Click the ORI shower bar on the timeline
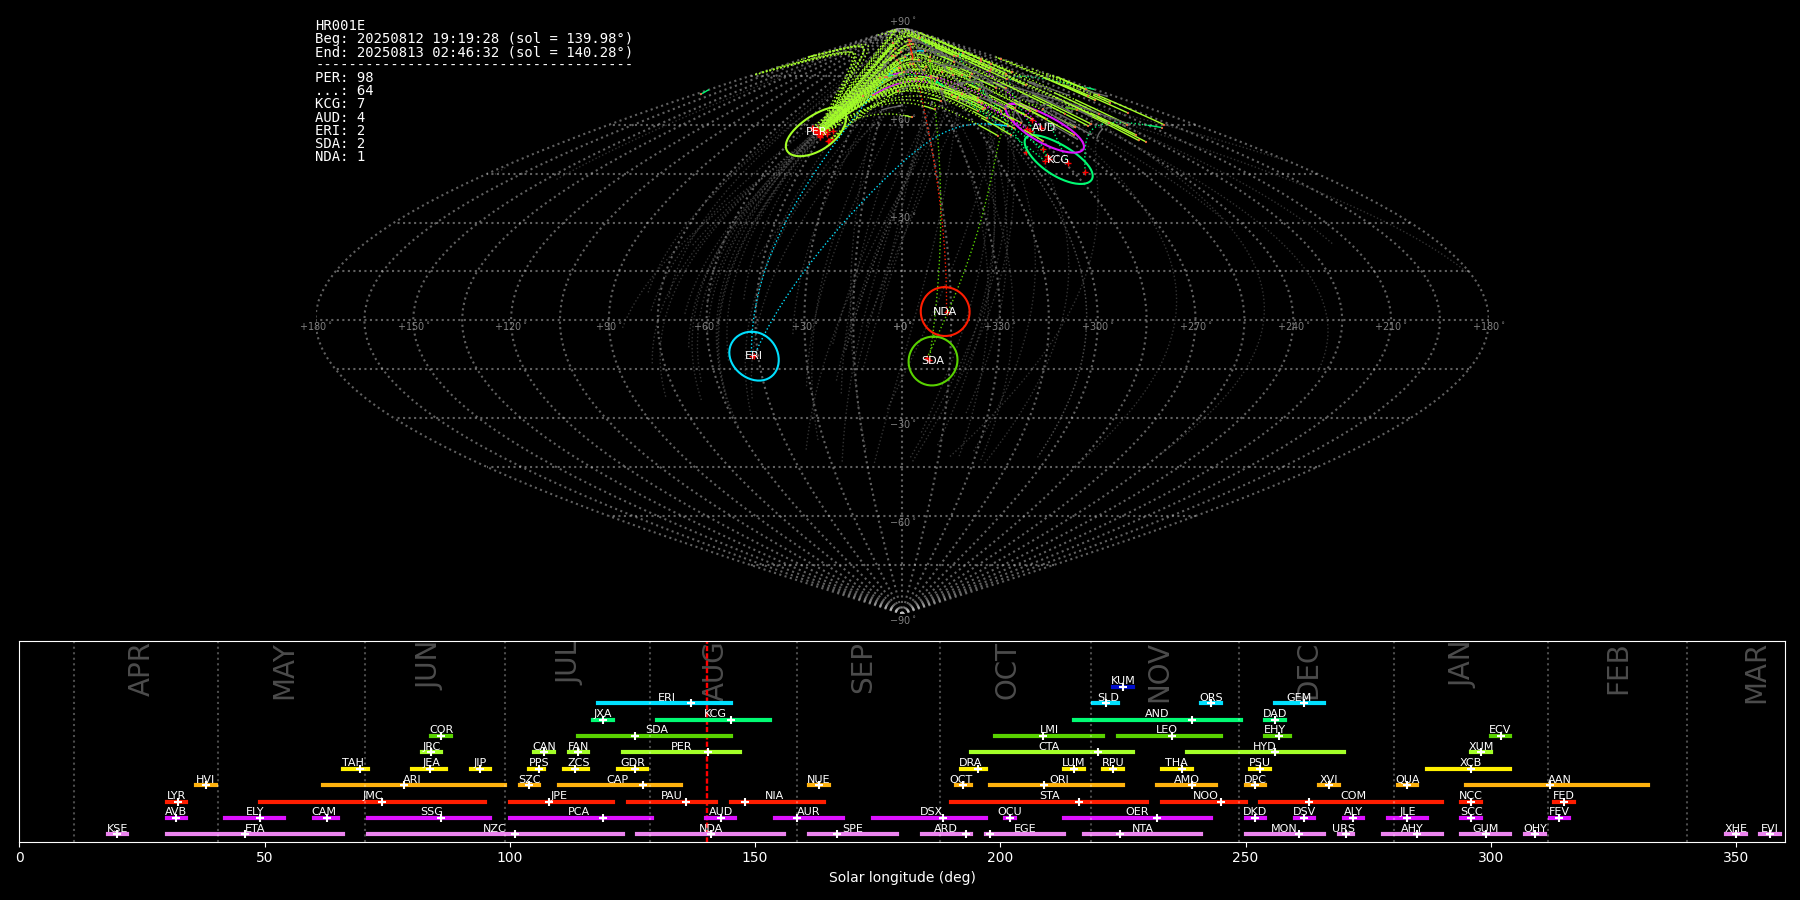The image size is (1800, 900). (1056, 785)
